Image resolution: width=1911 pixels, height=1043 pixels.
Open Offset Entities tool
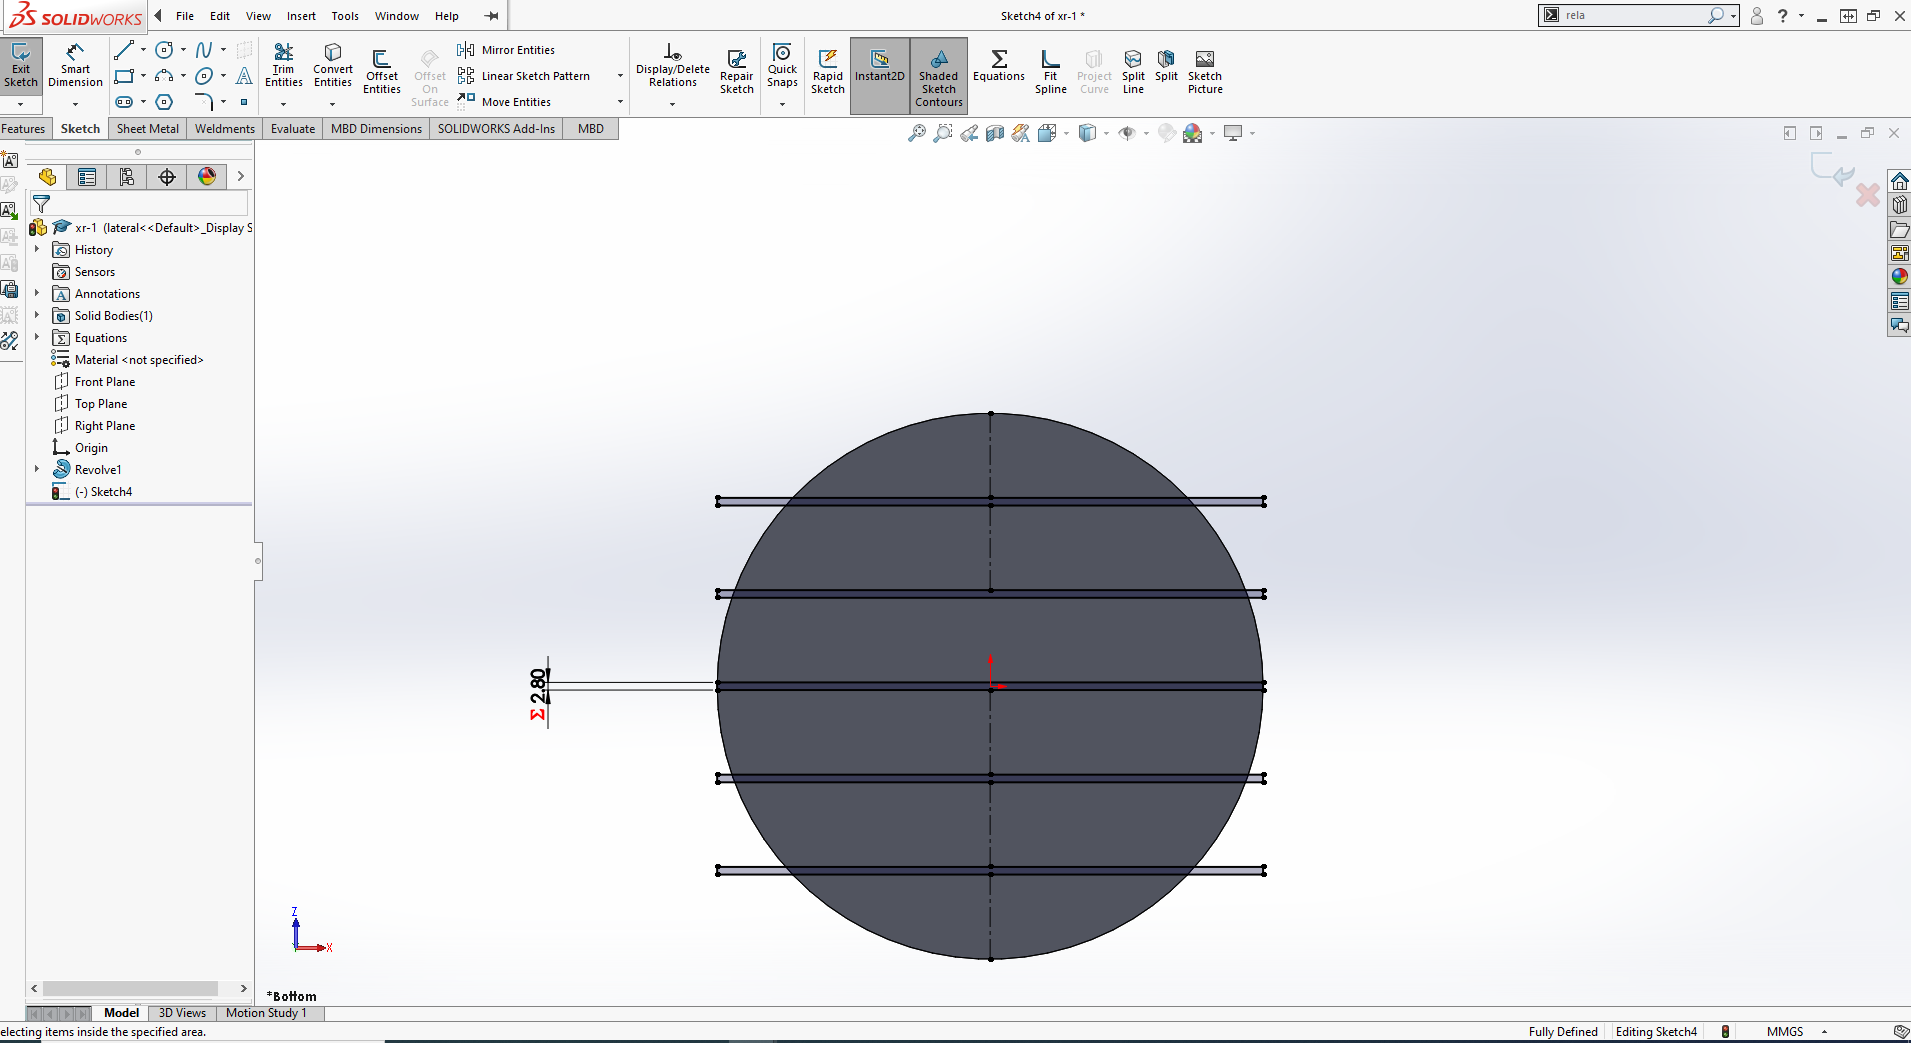coord(382,72)
